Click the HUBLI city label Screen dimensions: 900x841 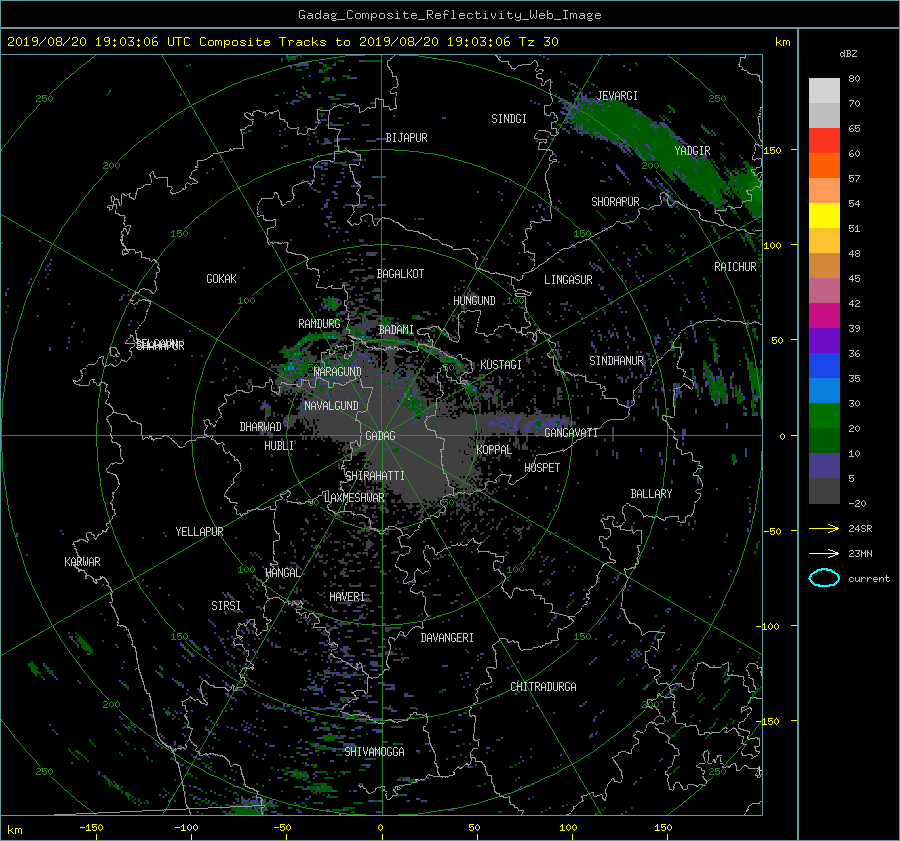(279, 445)
